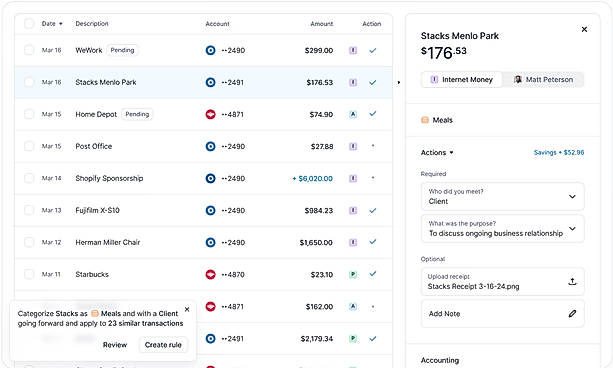Click the red account icon for Home Depot
Image resolution: width=613 pixels, height=368 pixels.
[x=210, y=115]
